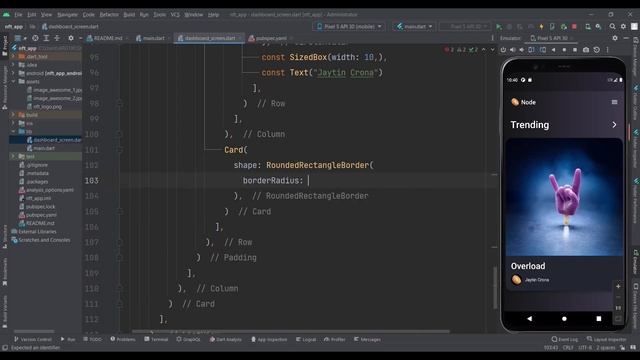Tap phone navigation recents square

tap(599, 319)
